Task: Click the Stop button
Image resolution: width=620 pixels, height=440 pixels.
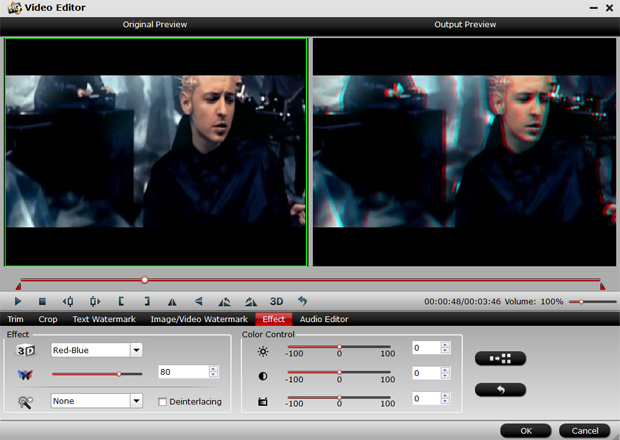Action: [42, 302]
